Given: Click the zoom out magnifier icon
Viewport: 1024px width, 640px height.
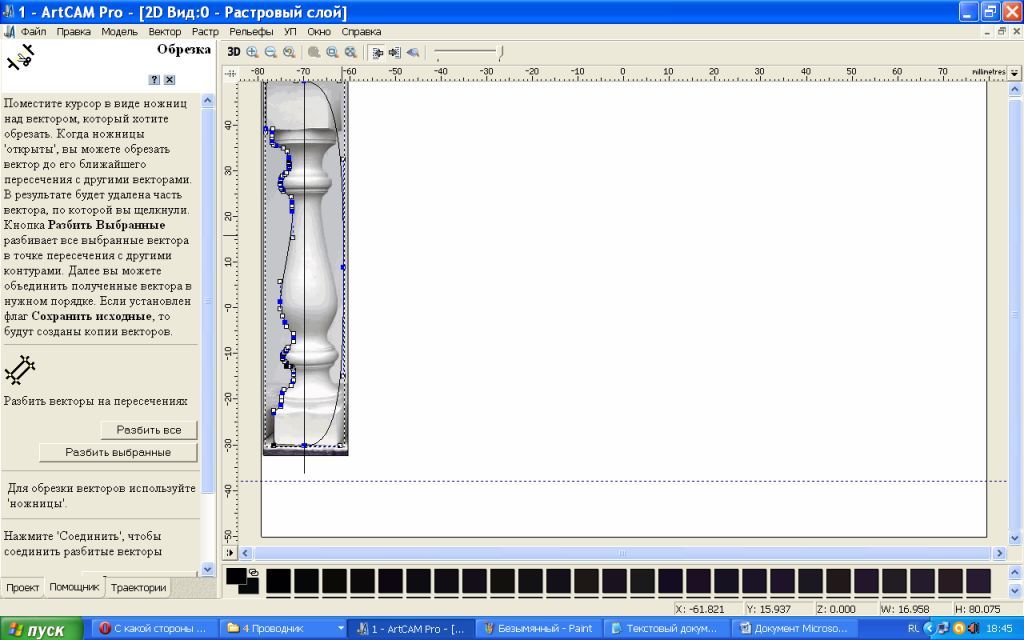Looking at the screenshot, I should [x=271, y=52].
